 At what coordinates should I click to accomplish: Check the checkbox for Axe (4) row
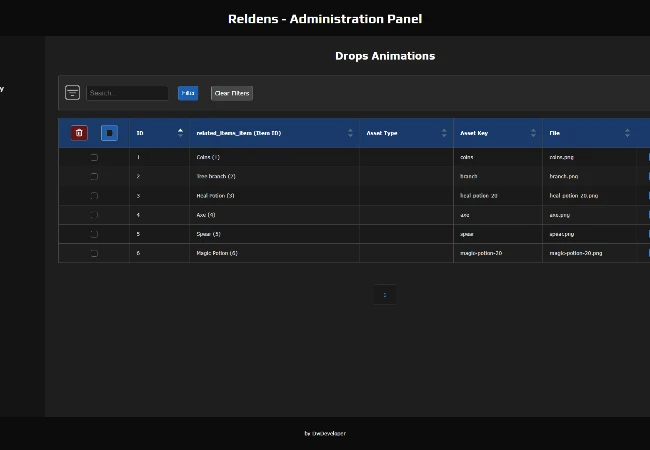click(94, 215)
